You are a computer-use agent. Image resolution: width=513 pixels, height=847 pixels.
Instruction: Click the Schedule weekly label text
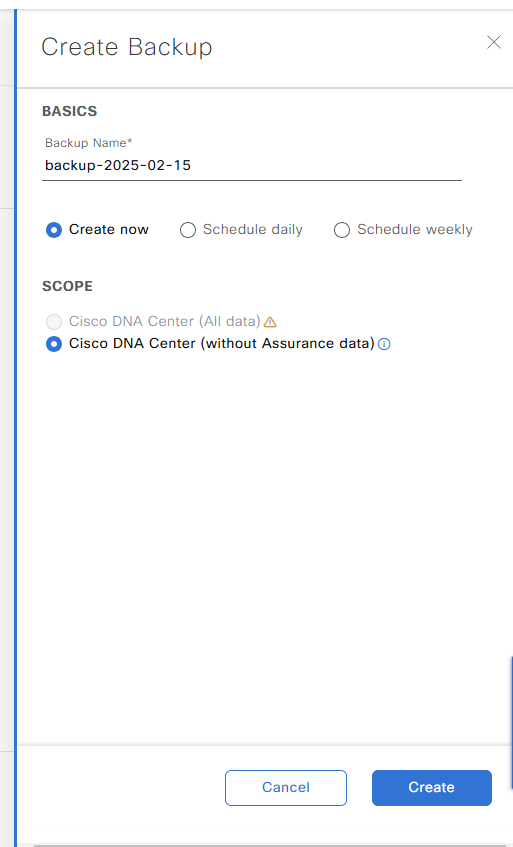point(415,230)
